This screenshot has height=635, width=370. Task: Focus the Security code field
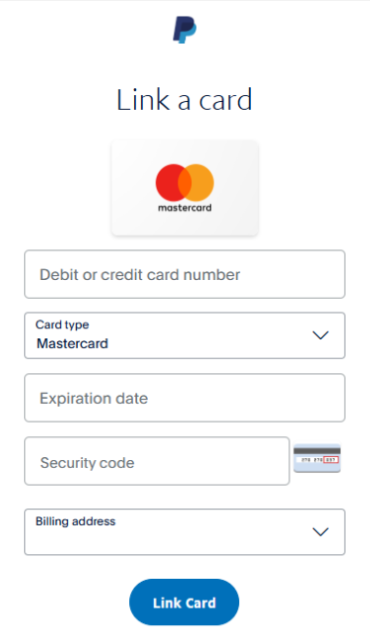click(x=157, y=461)
